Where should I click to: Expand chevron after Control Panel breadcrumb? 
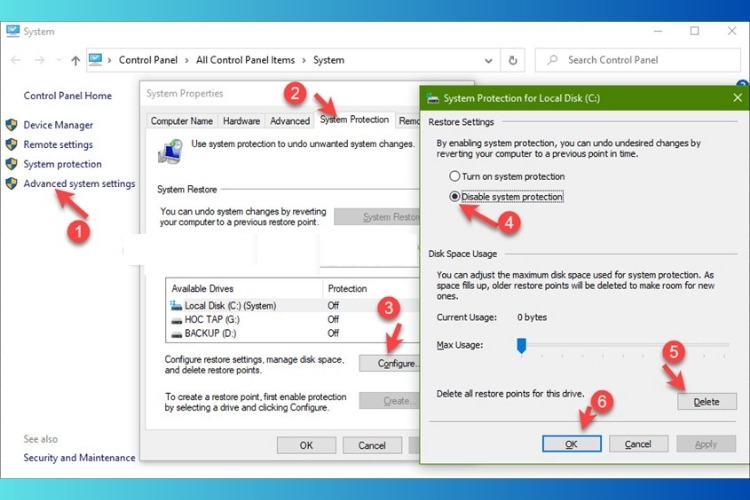click(x=186, y=60)
